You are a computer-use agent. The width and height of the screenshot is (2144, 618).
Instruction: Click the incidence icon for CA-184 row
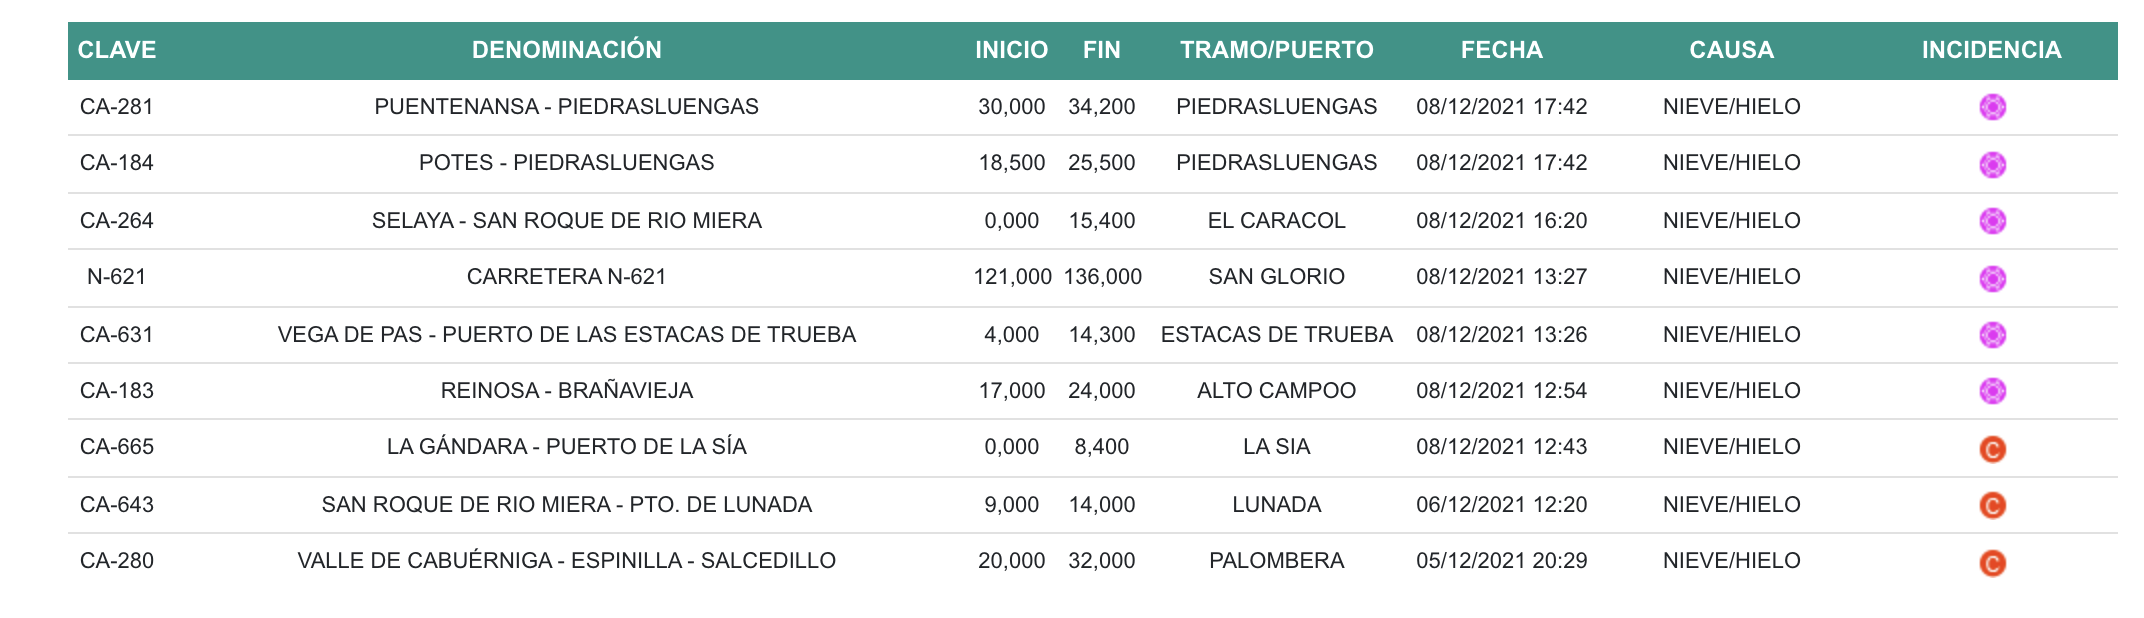pos(1992,164)
